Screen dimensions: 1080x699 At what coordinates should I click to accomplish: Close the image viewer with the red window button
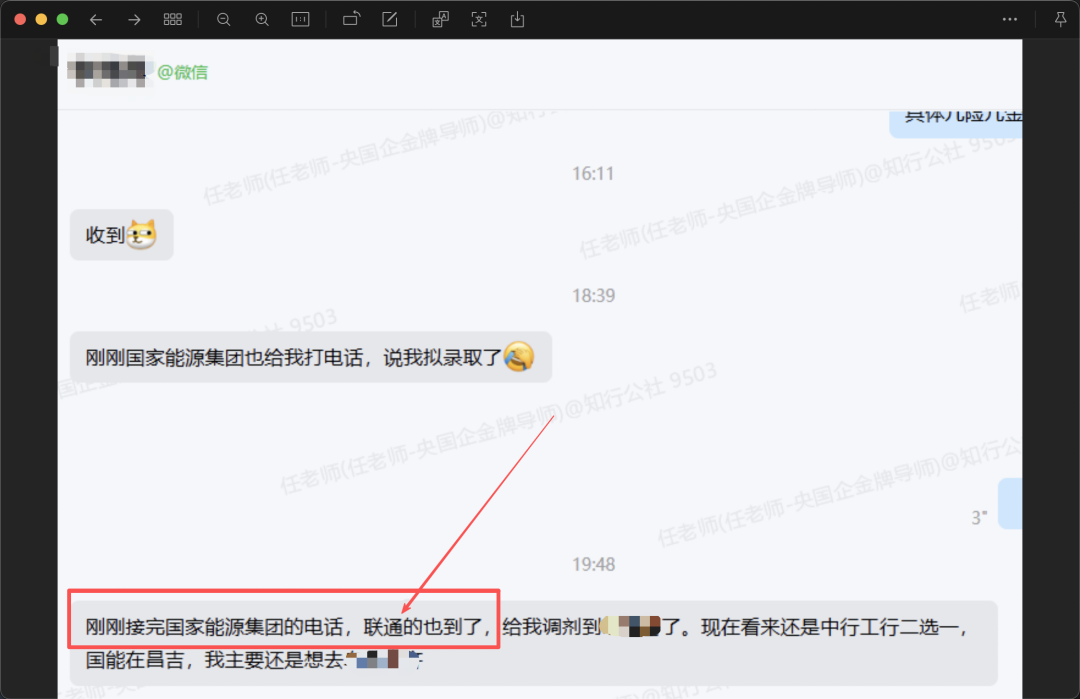(20, 19)
